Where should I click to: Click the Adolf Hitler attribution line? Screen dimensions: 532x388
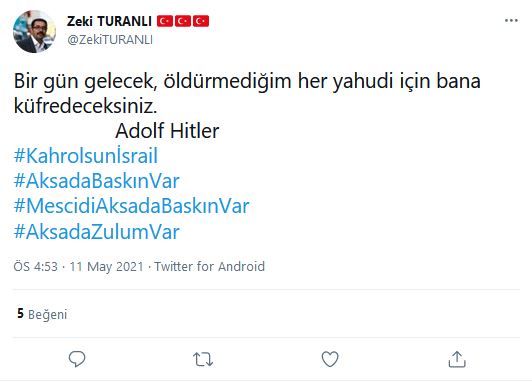click(x=167, y=131)
